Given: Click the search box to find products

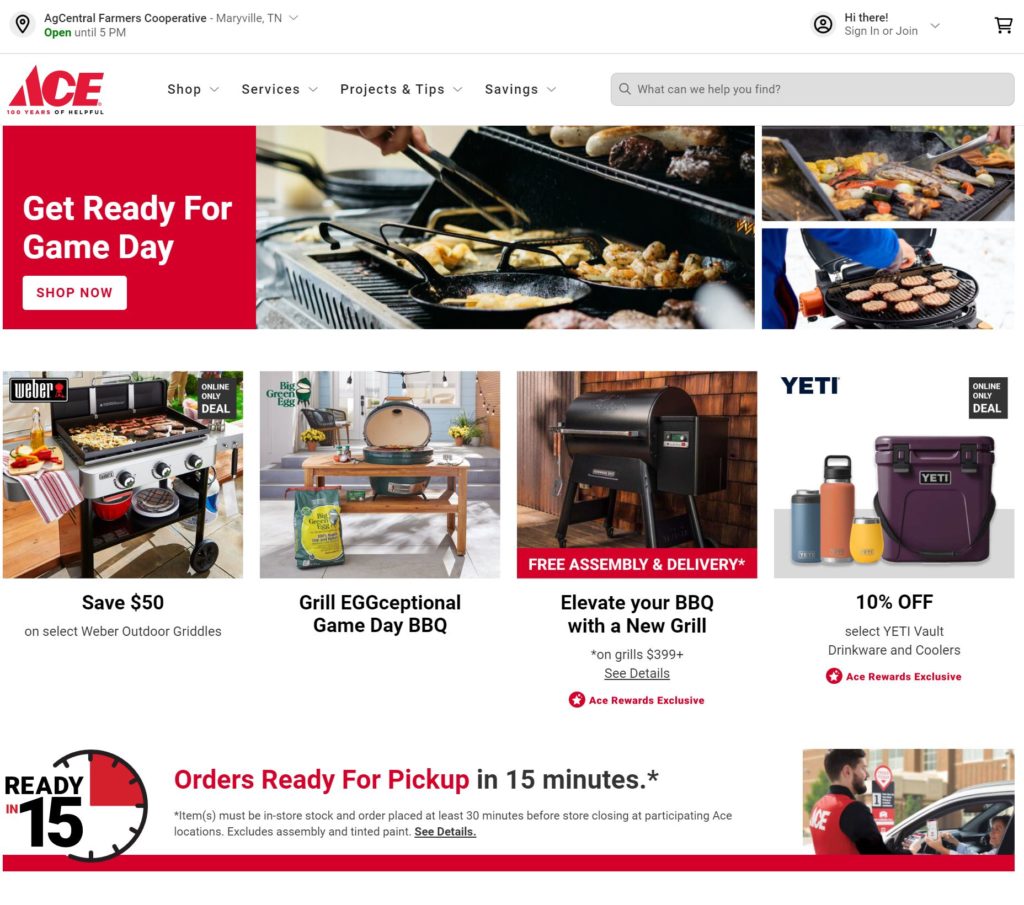Looking at the screenshot, I should click(812, 89).
